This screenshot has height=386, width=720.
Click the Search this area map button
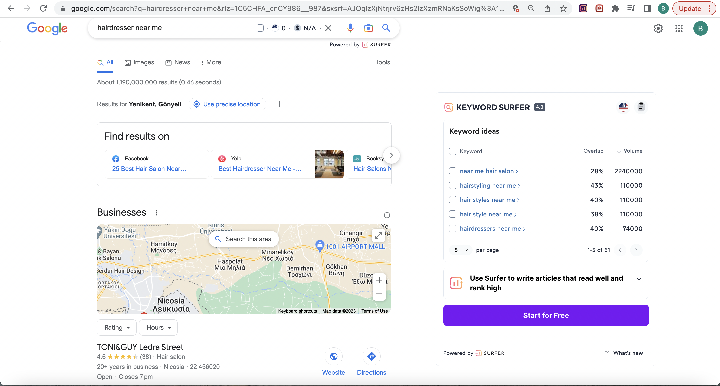(x=243, y=239)
